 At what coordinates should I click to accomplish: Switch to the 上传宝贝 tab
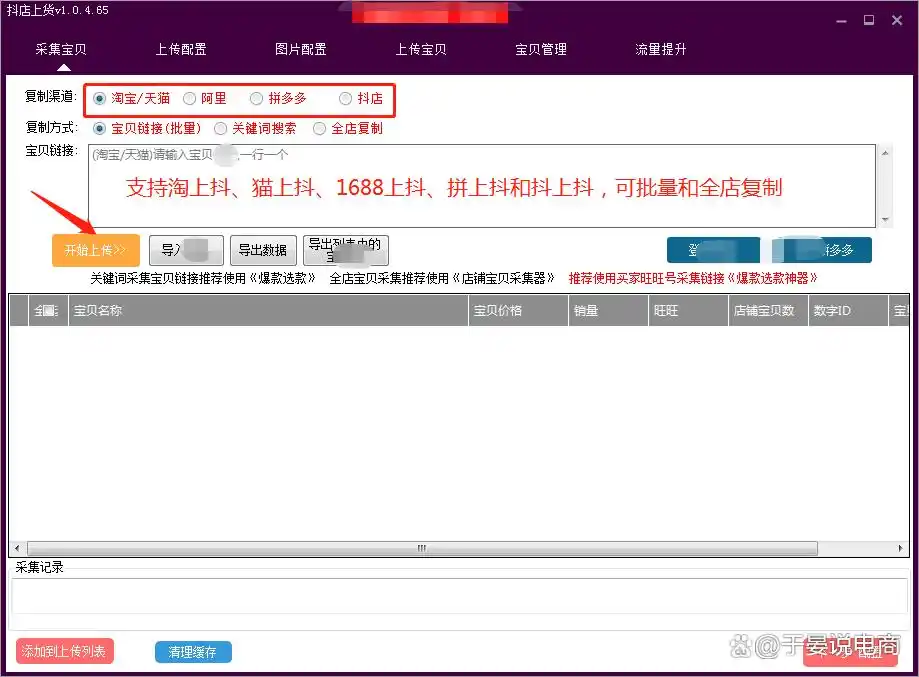pos(420,48)
